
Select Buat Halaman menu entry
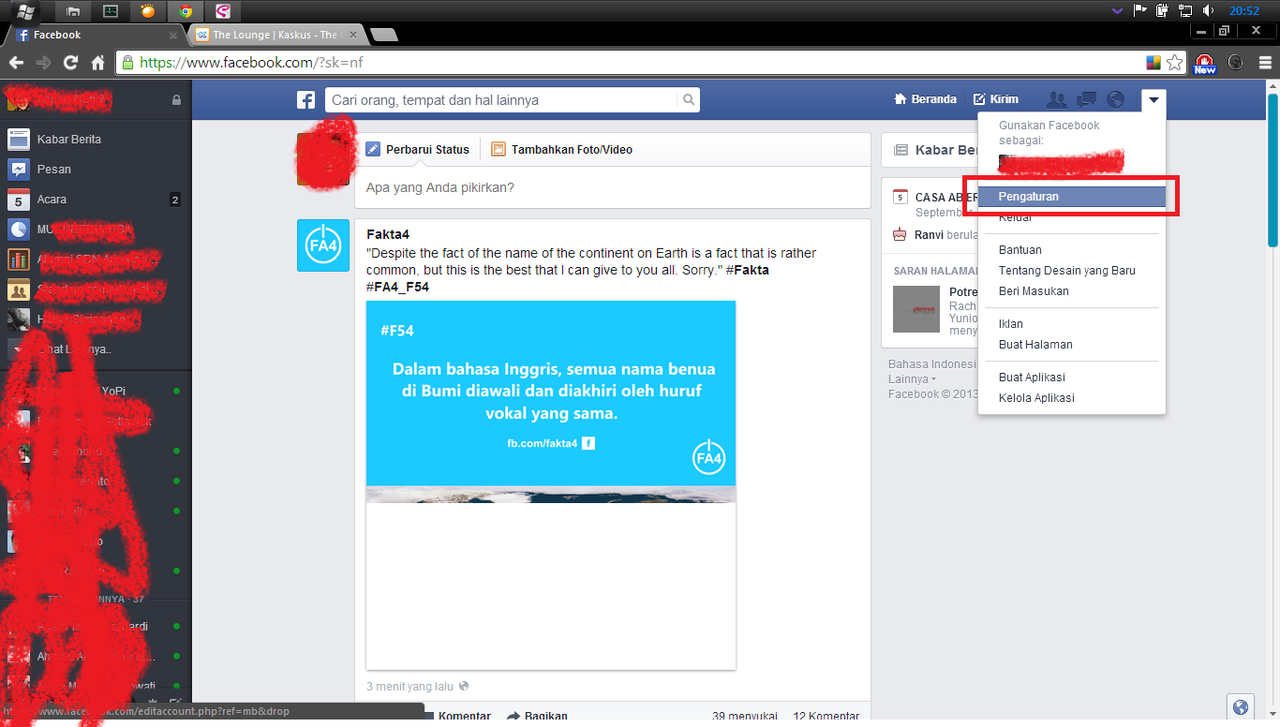pyautogui.click(x=1036, y=344)
